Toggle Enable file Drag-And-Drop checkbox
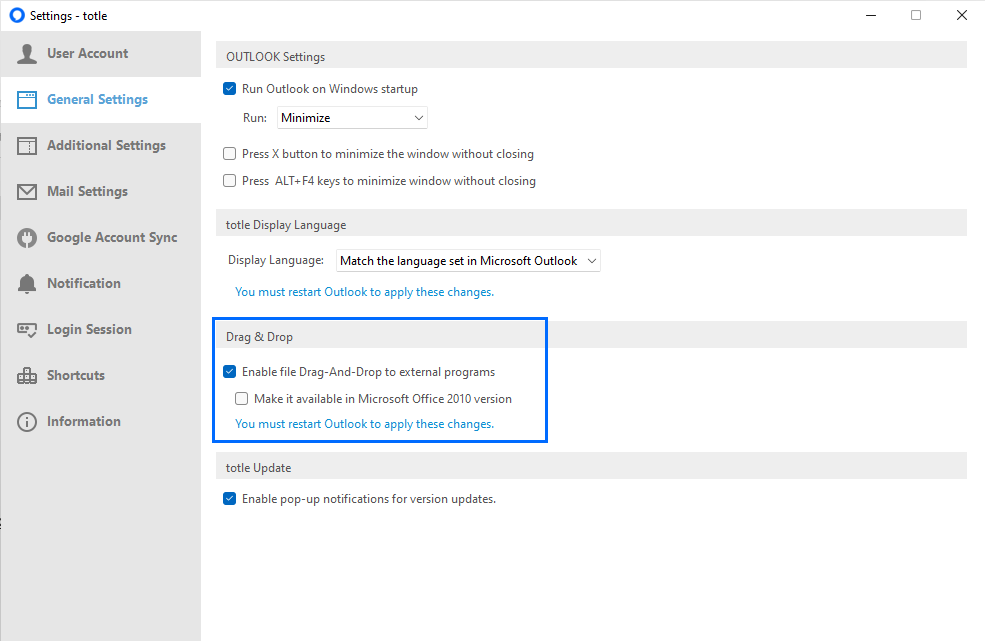Viewport: 985px width, 641px height. [229, 372]
